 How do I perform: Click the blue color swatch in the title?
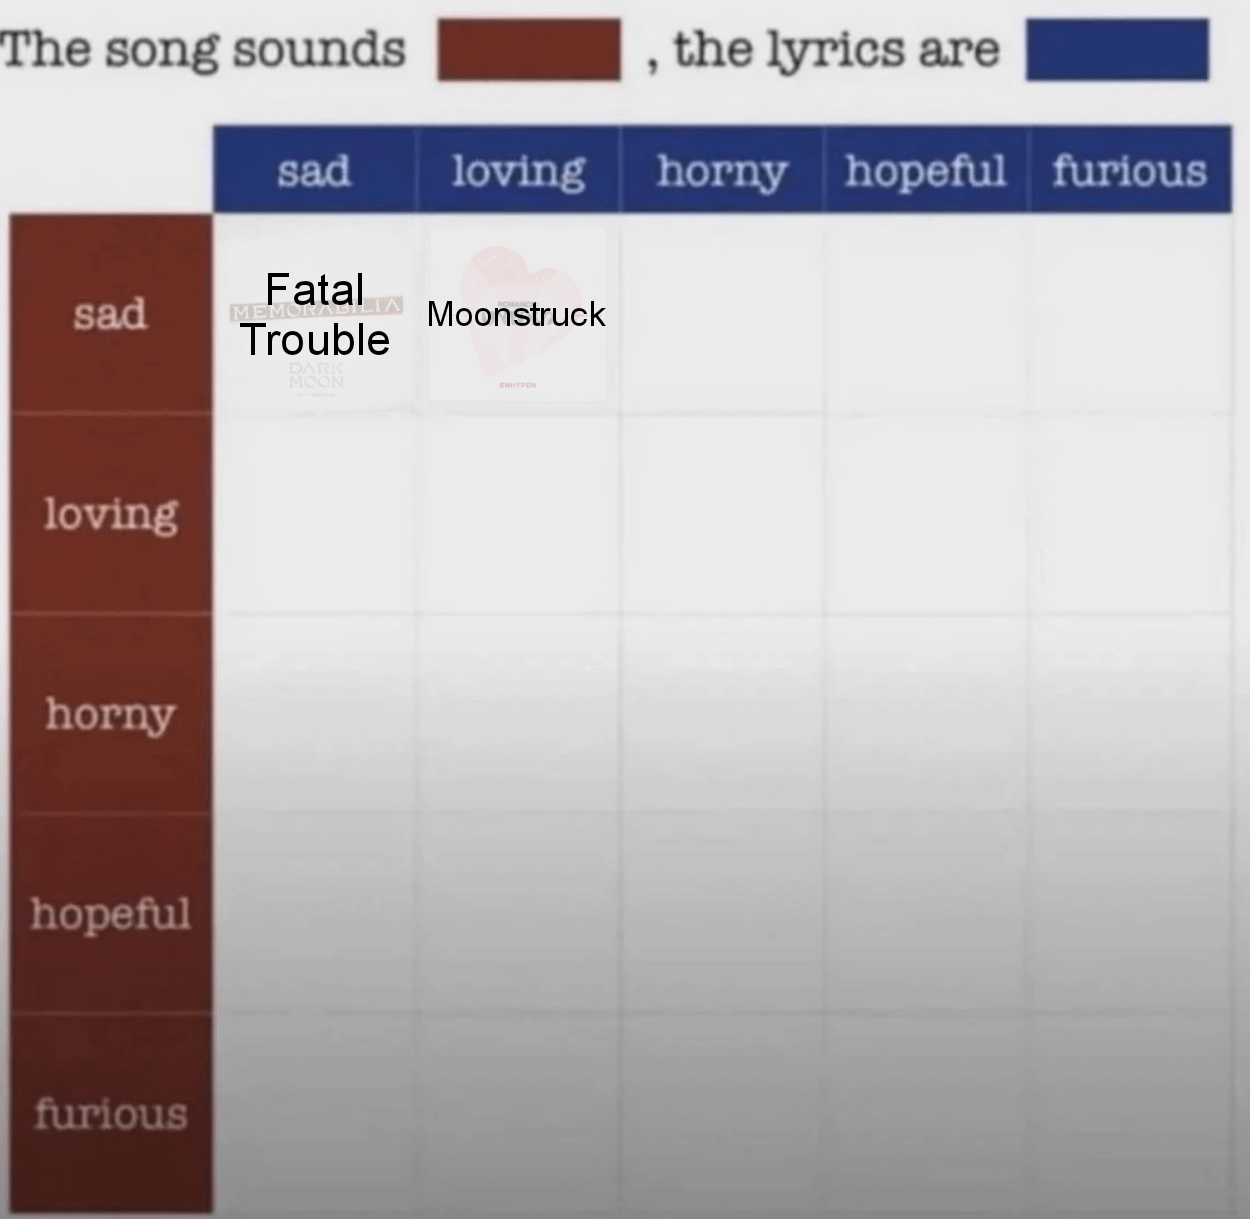tap(1116, 49)
